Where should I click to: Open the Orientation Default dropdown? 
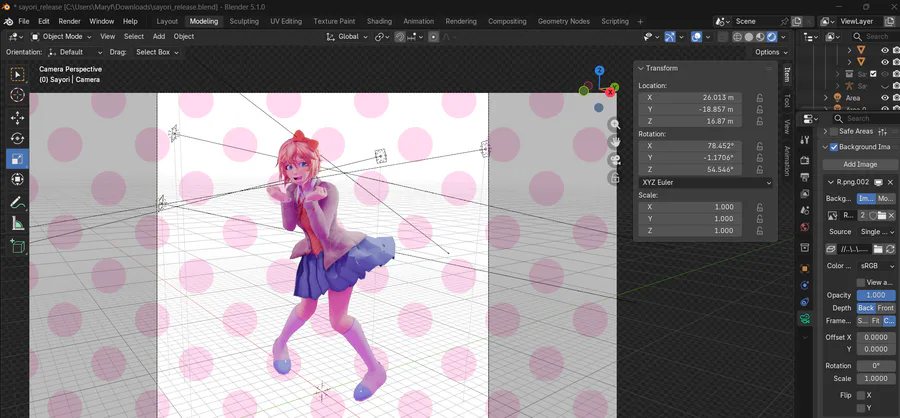click(75, 52)
